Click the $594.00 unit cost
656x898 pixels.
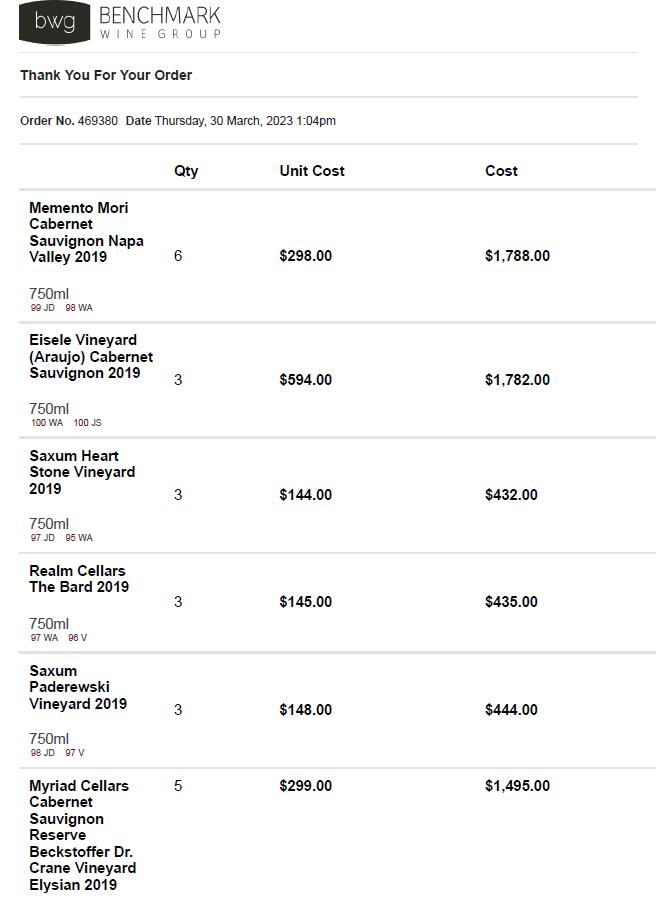click(x=305, y=380)
